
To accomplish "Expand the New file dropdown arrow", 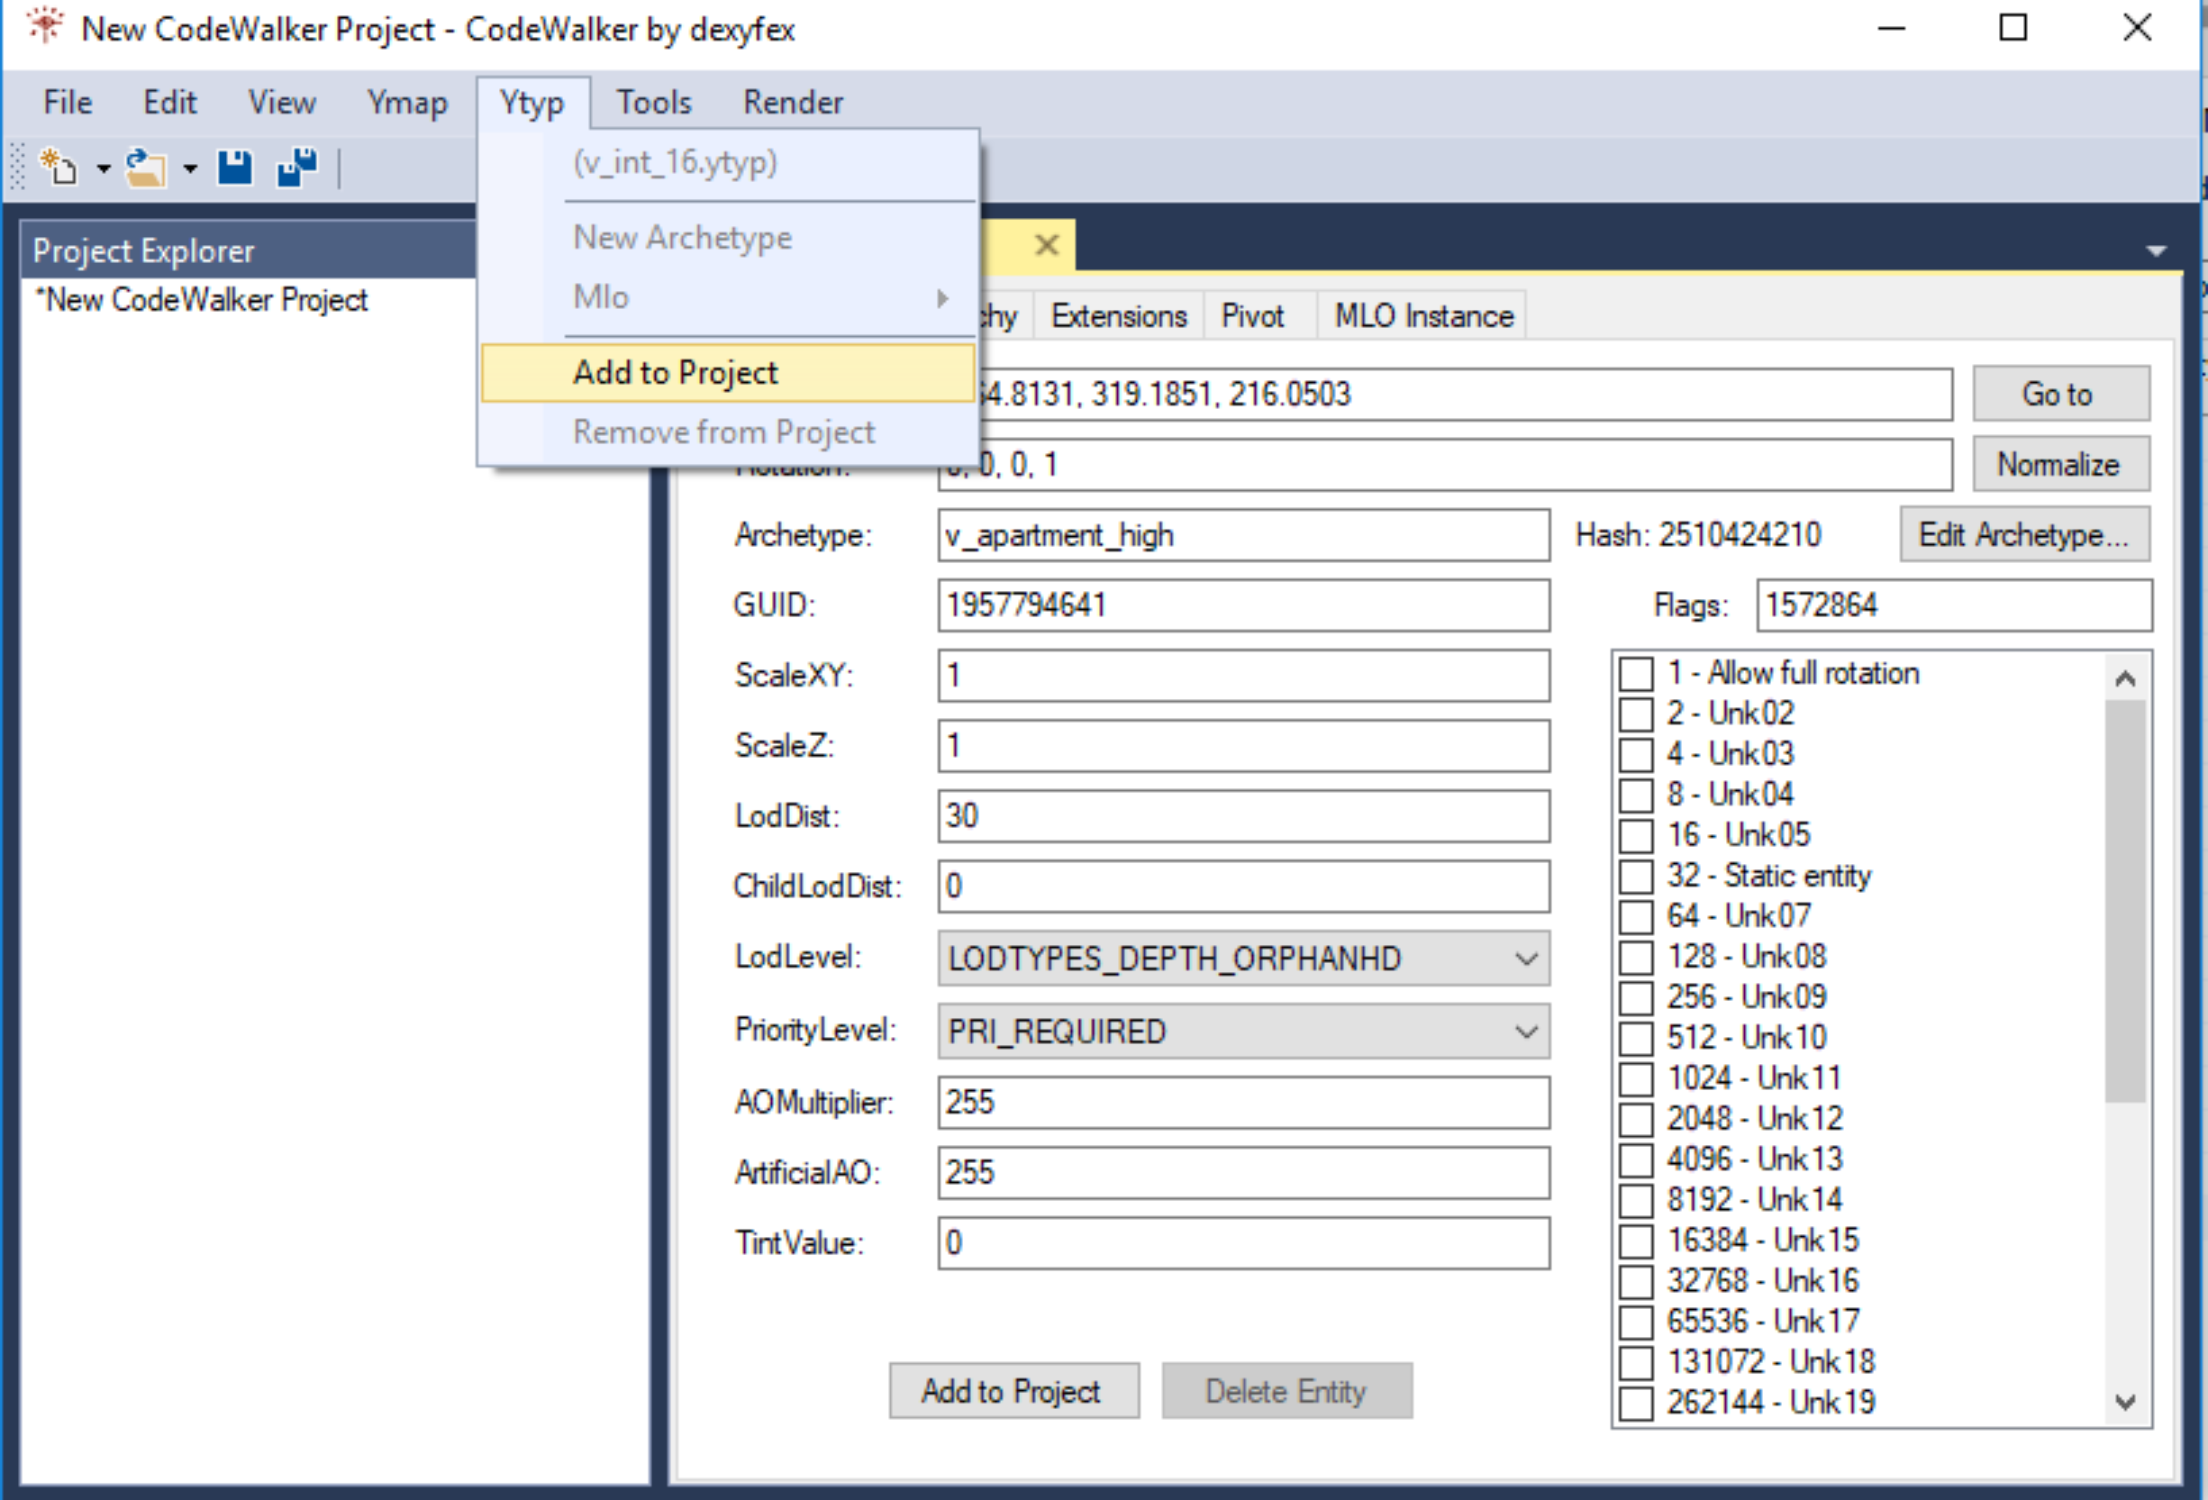I will pos(103,169).
